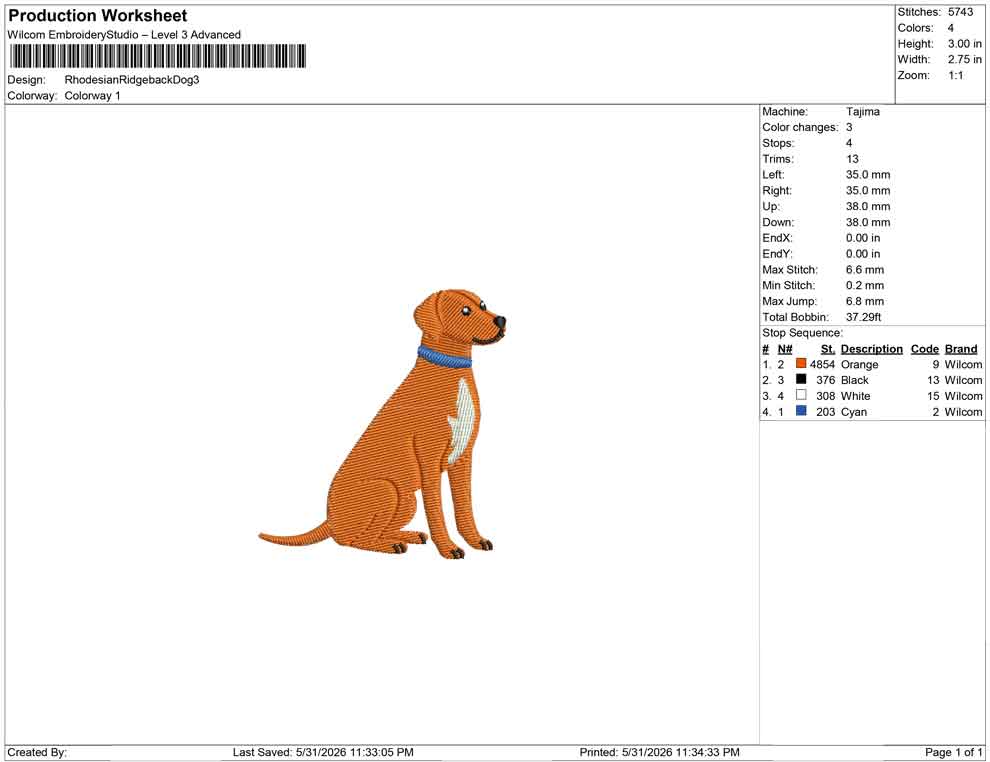Click the Stitches count 5743
The height and width of the screenshot is (762, 990).
click(960, 12)
